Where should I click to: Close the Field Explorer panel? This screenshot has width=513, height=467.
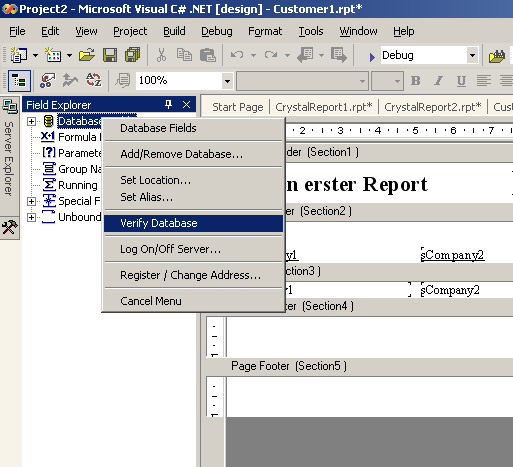point(186,105)
